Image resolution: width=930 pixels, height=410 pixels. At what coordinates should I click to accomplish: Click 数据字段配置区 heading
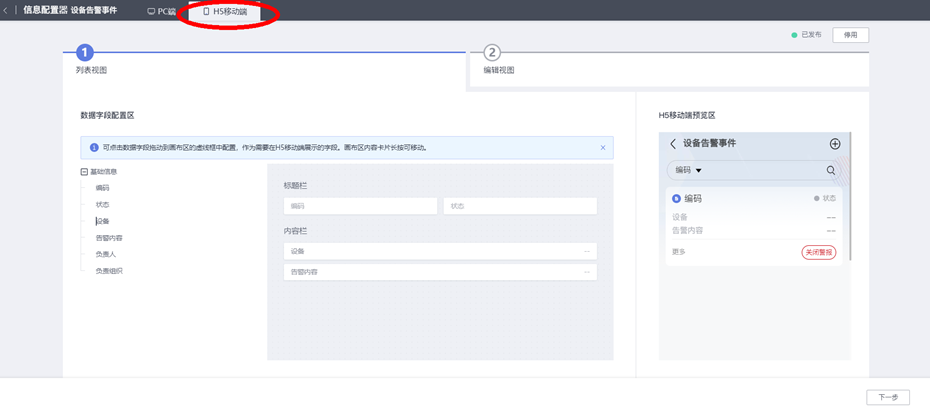tap(107, 116)
